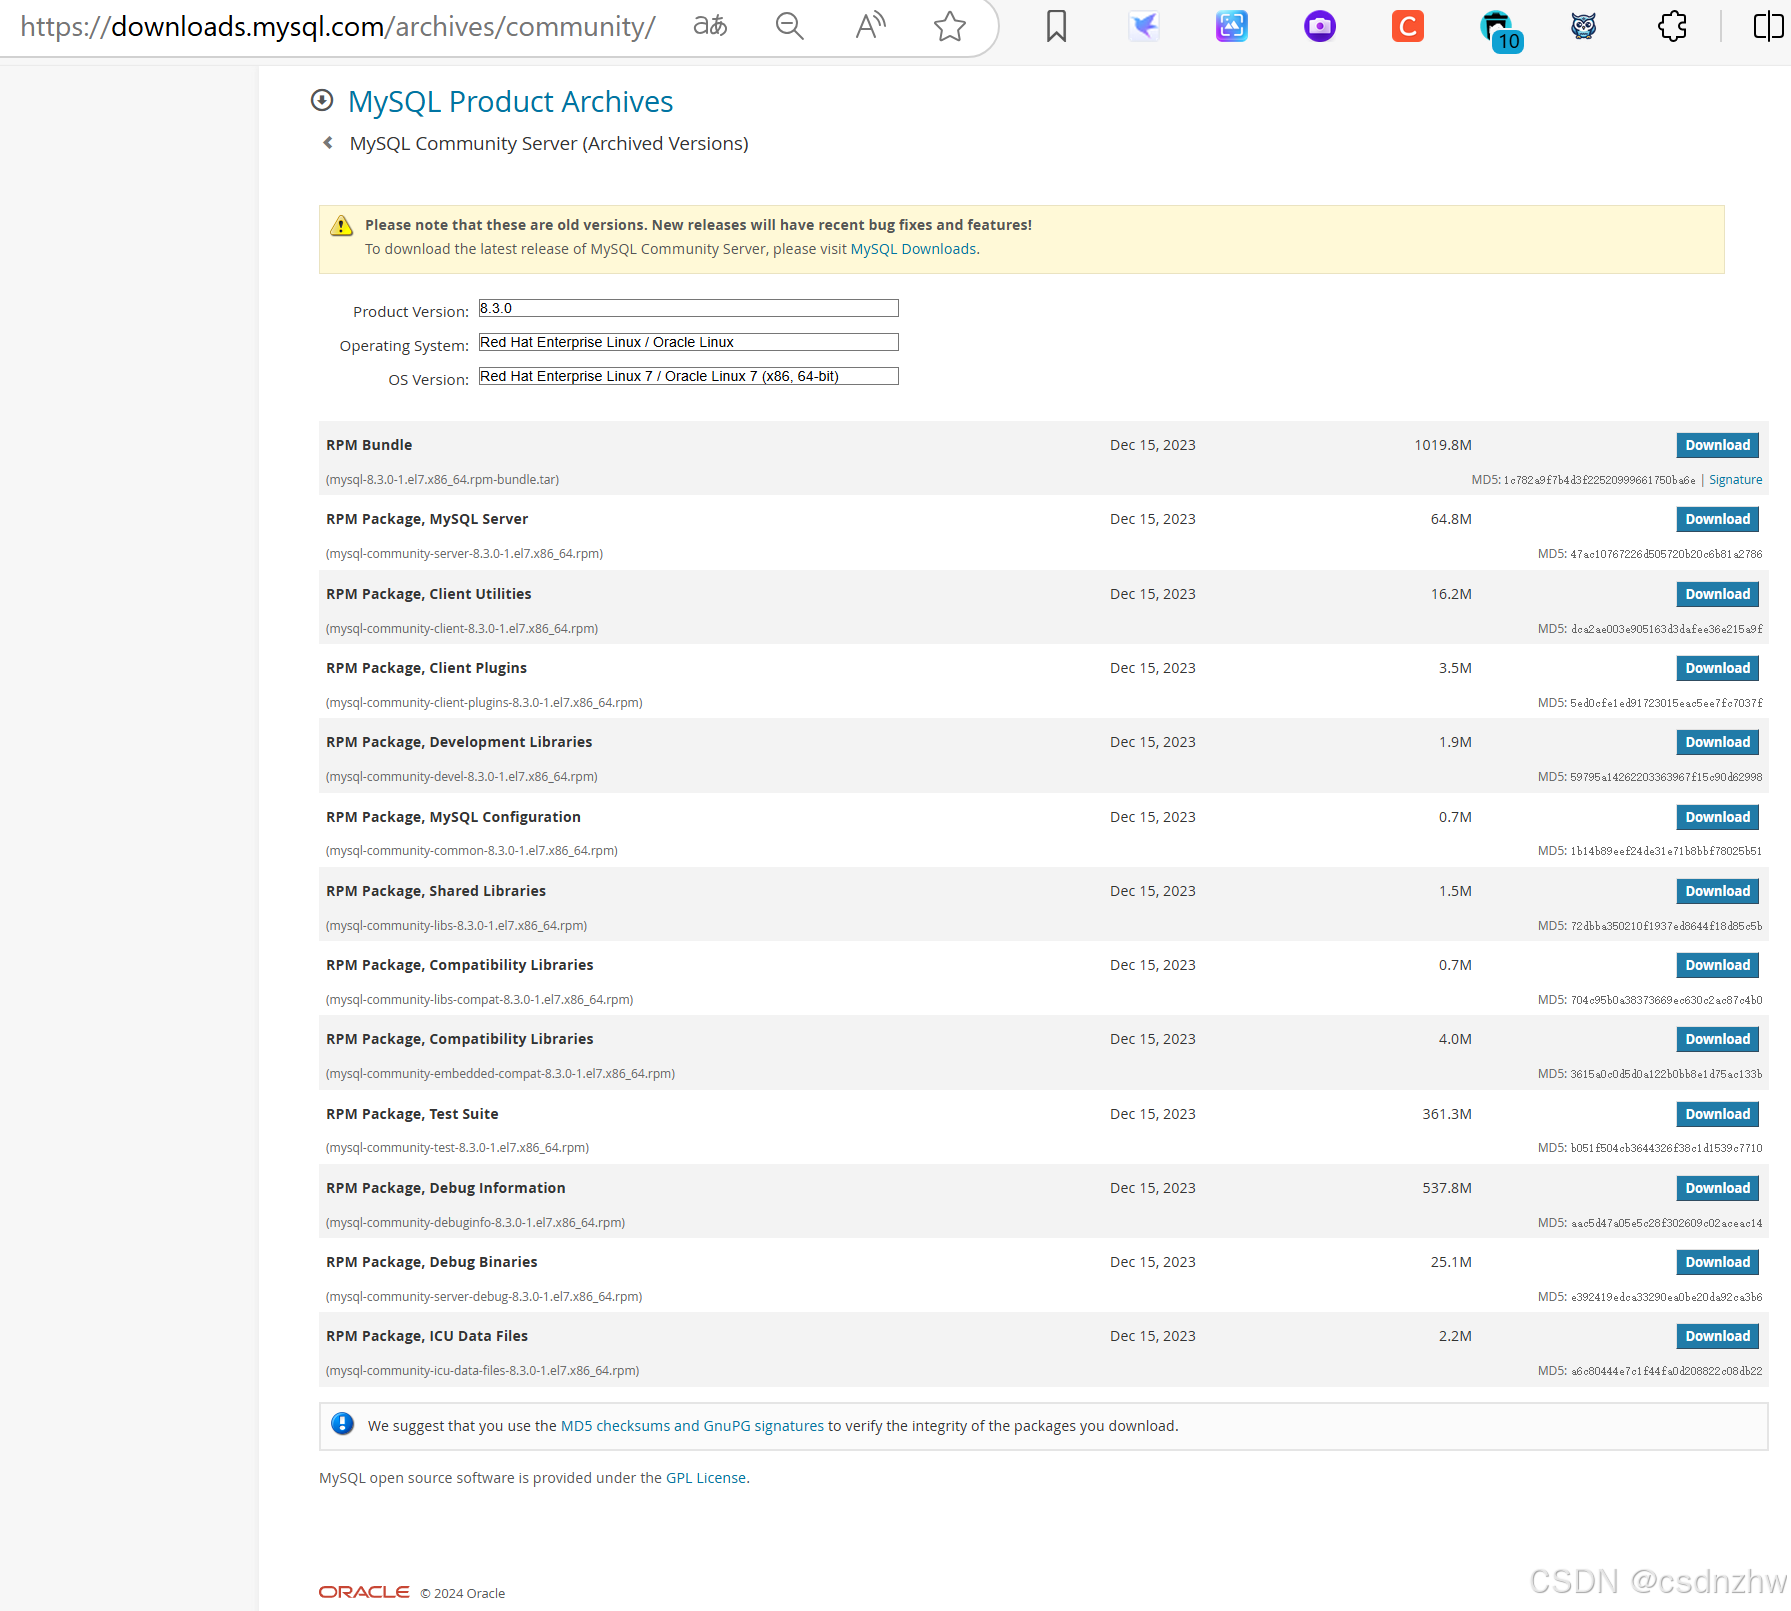Screen dimensions: 1791x1611
Task: Click the blue bird extension icon
Action: [1144, 26]
